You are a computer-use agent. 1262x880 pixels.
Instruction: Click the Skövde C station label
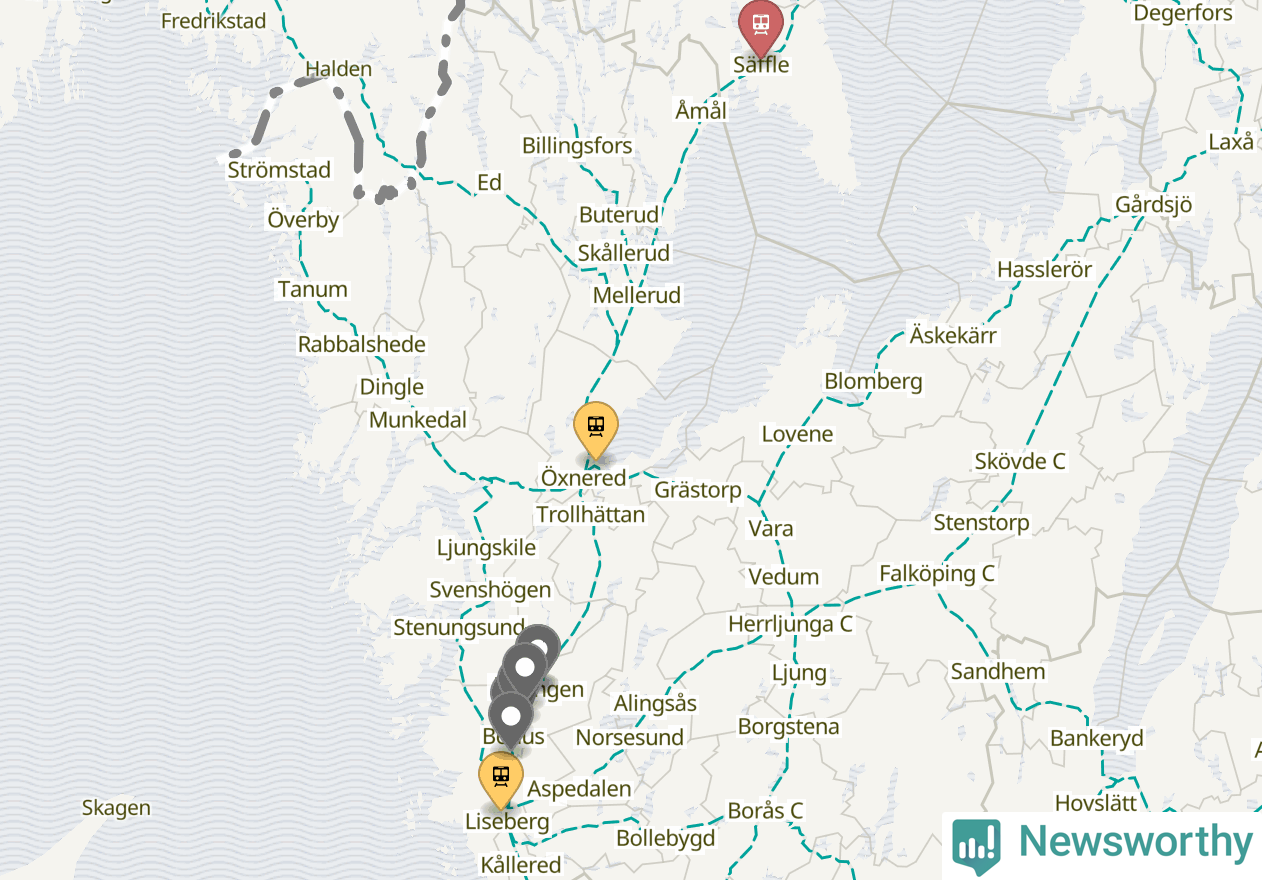pyautogui.click(x=1020, y=461)
